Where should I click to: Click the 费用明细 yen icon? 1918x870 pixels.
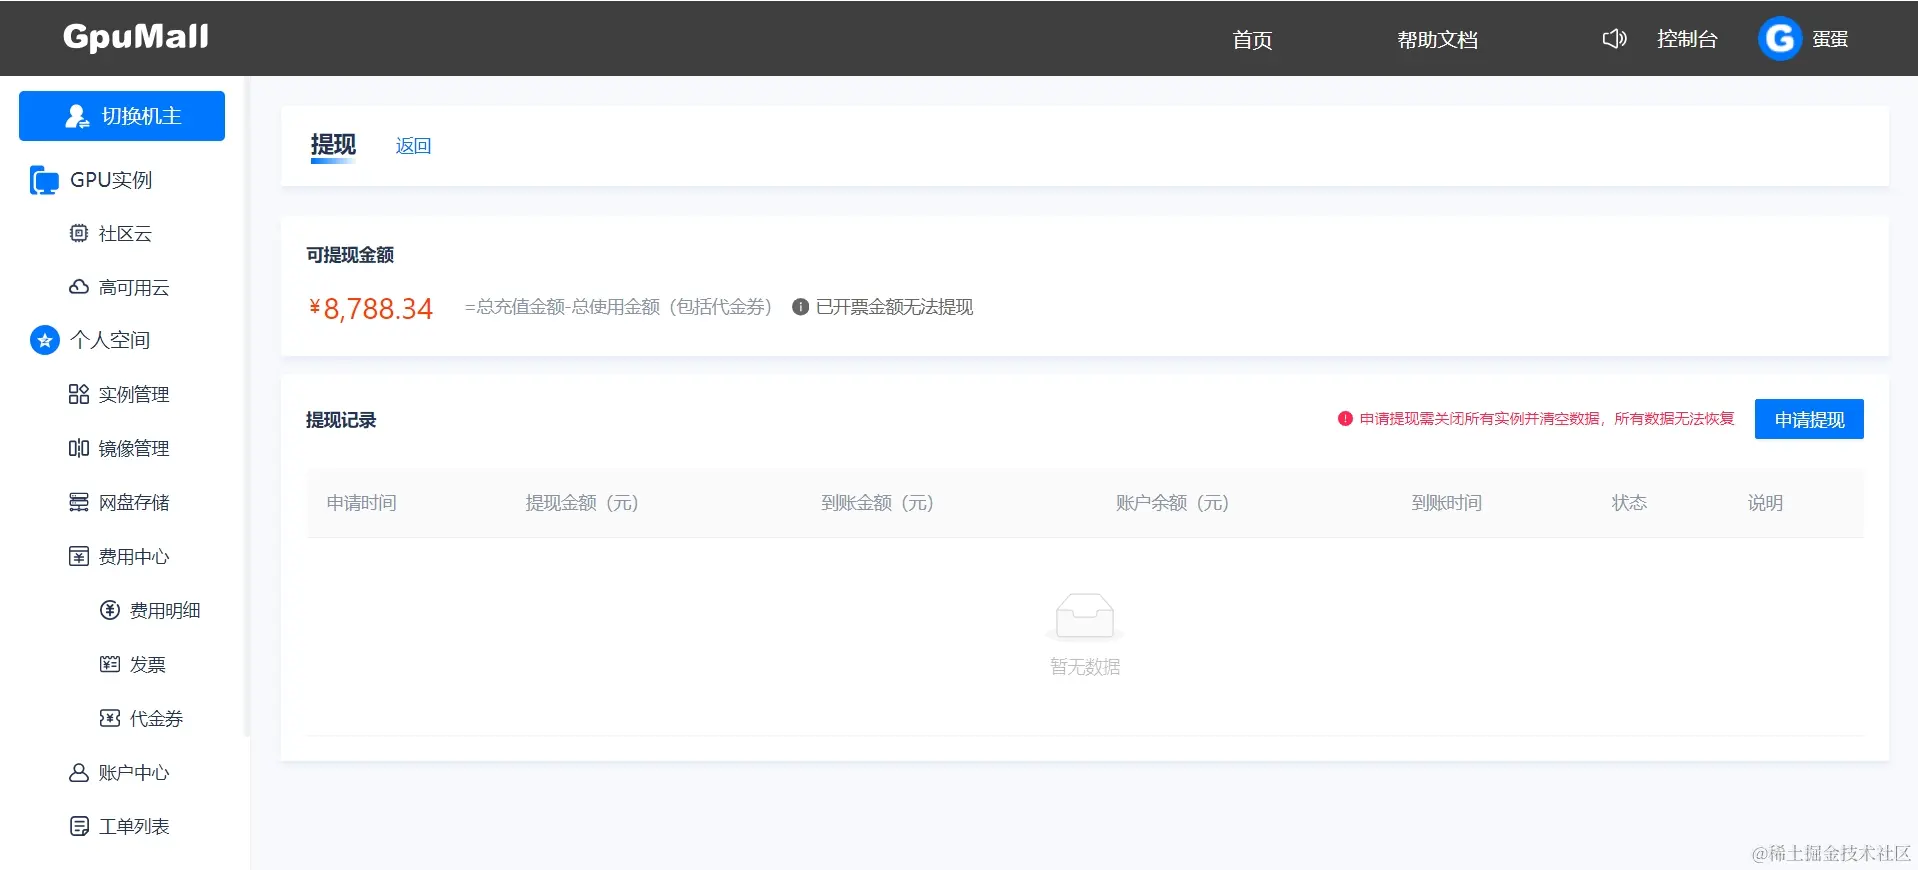click(110, 610)
